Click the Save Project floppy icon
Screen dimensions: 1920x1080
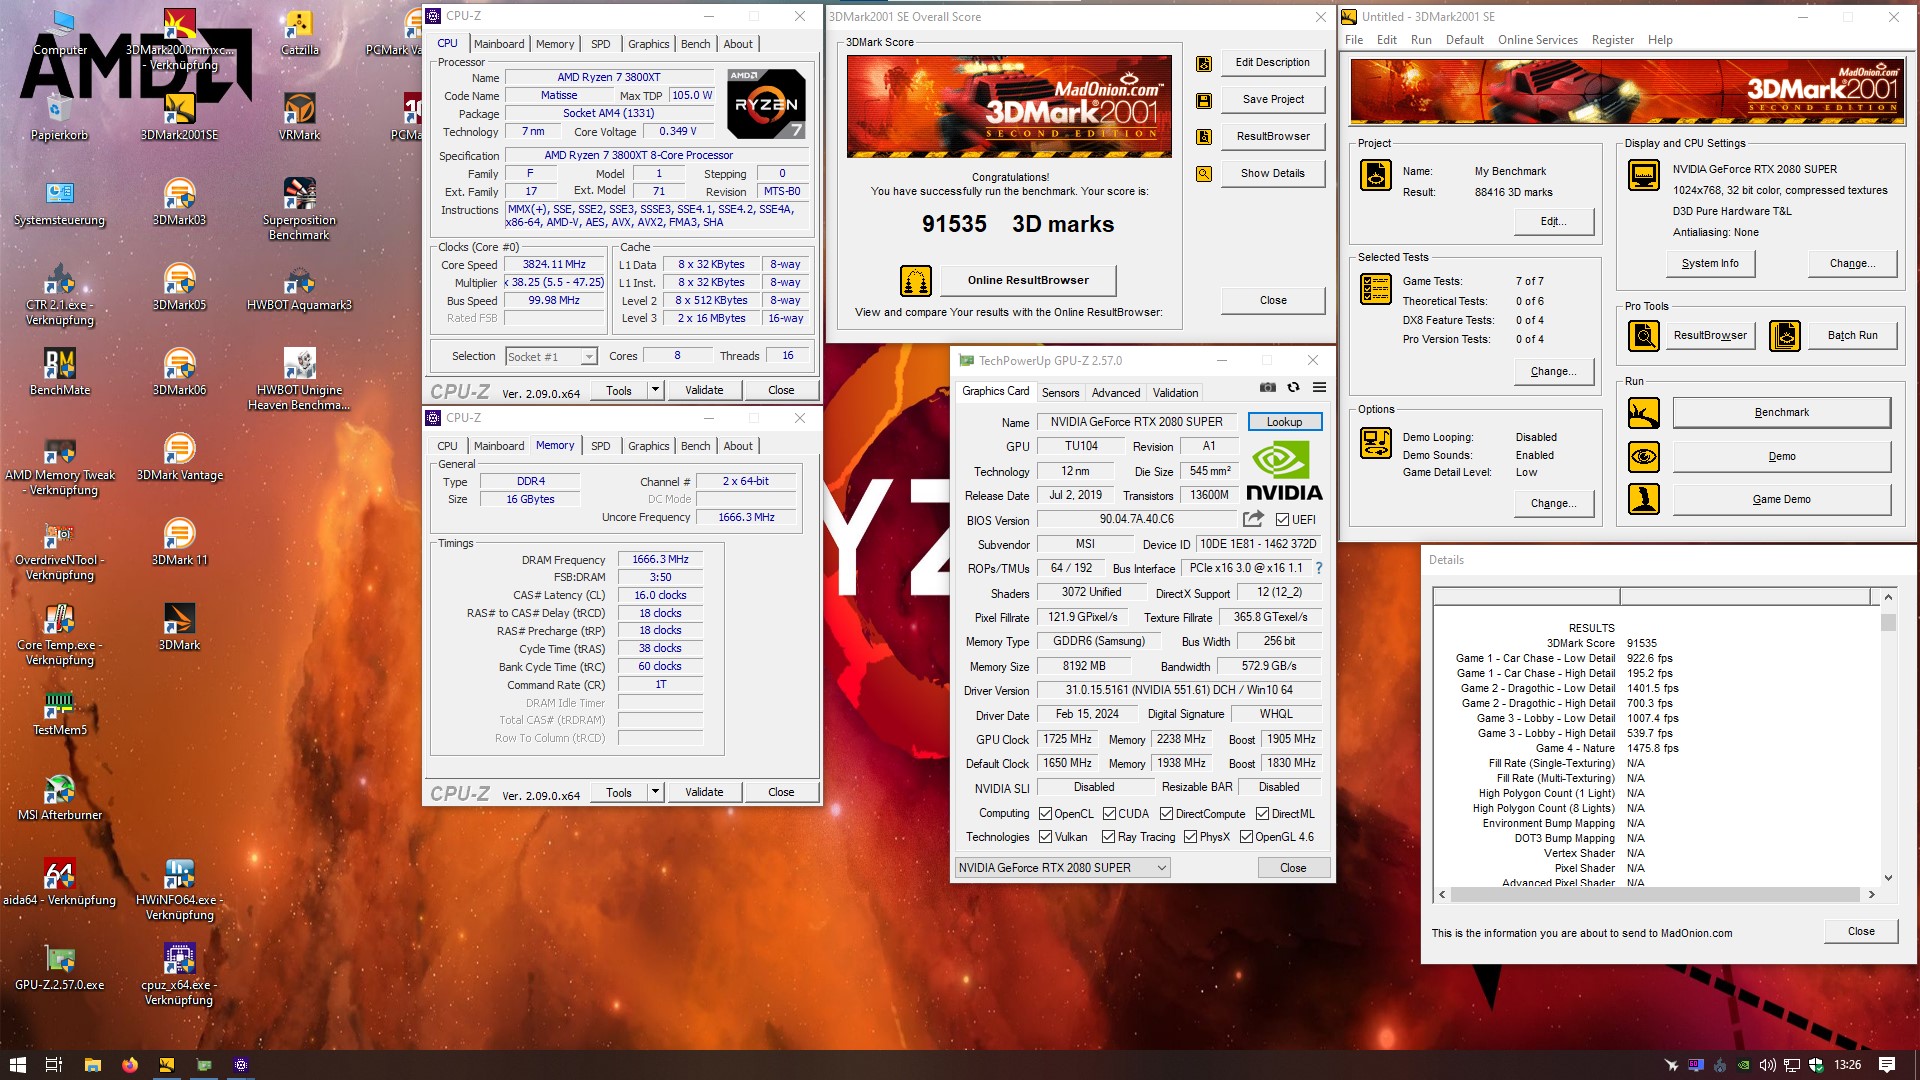tap(1204, 100)
